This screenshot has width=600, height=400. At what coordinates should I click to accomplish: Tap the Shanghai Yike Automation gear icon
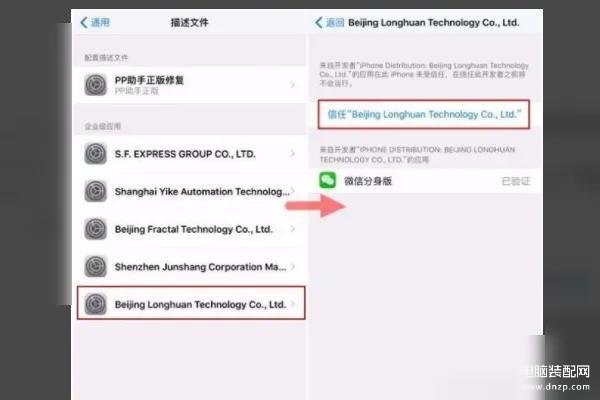[x=96, y=191]
